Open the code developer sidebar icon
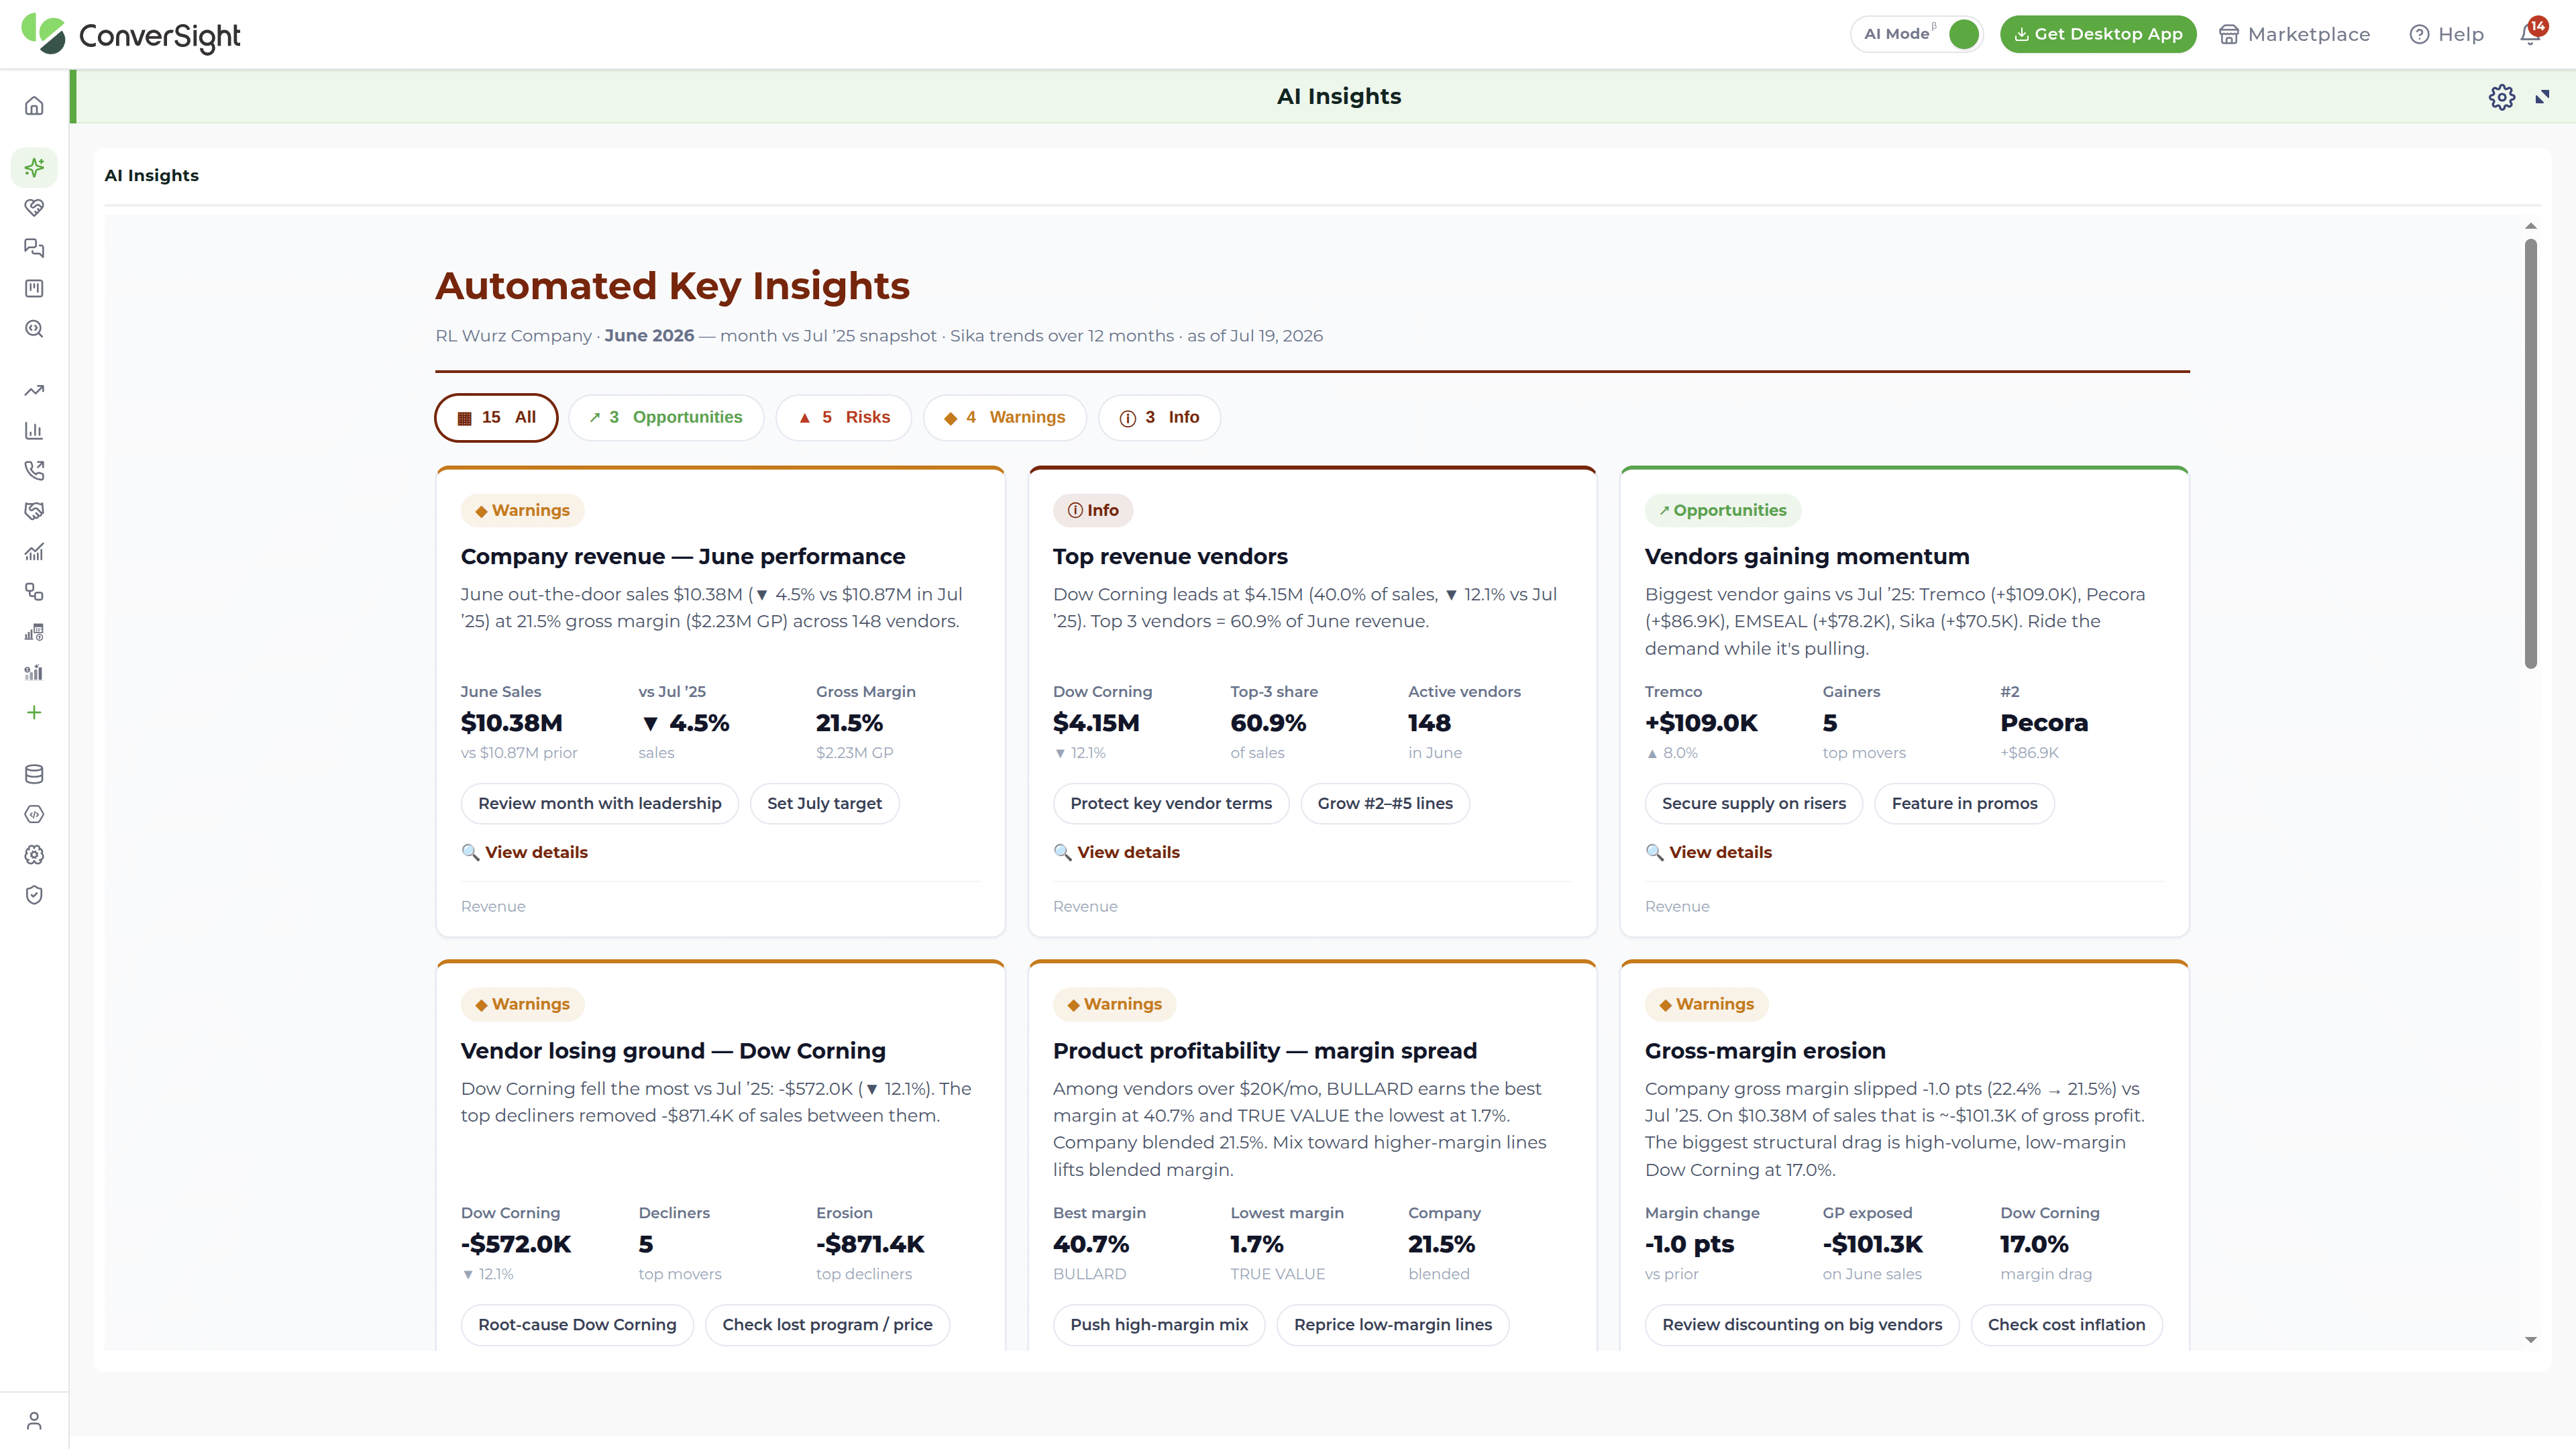2576x1449 pixels. (34, 814)
